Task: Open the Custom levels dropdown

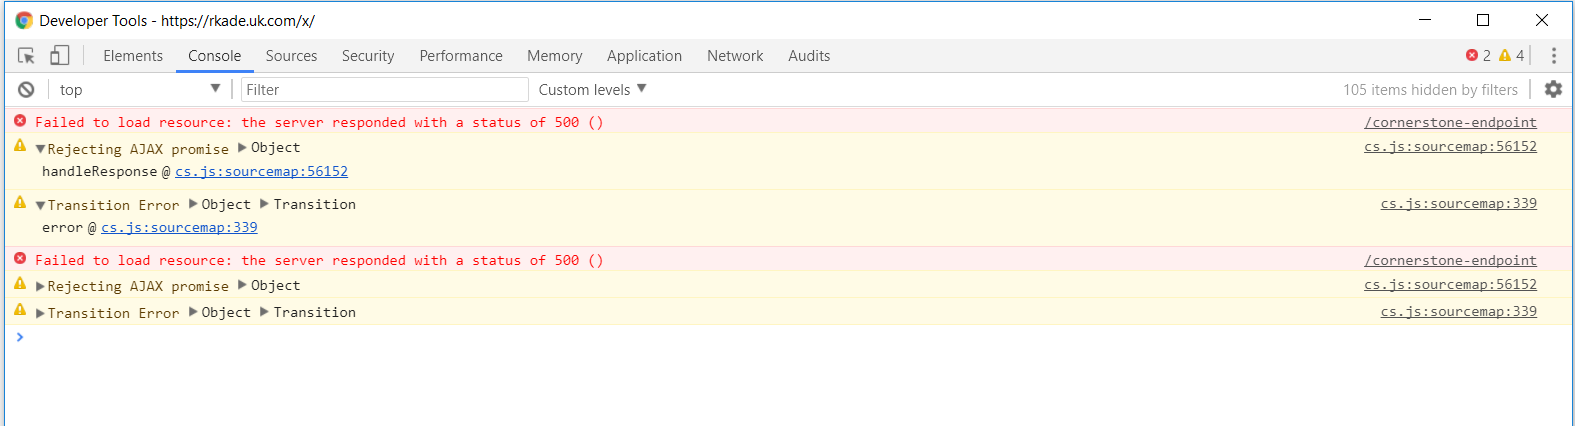Action: pyautogui.click(x=592, y=89)
